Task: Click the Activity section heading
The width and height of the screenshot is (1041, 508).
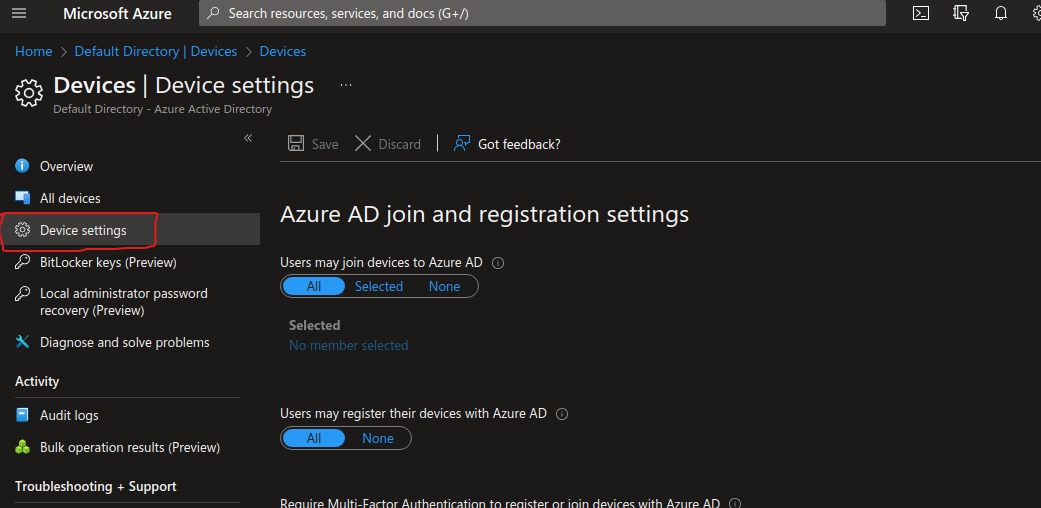Action: tap(37, 381)
